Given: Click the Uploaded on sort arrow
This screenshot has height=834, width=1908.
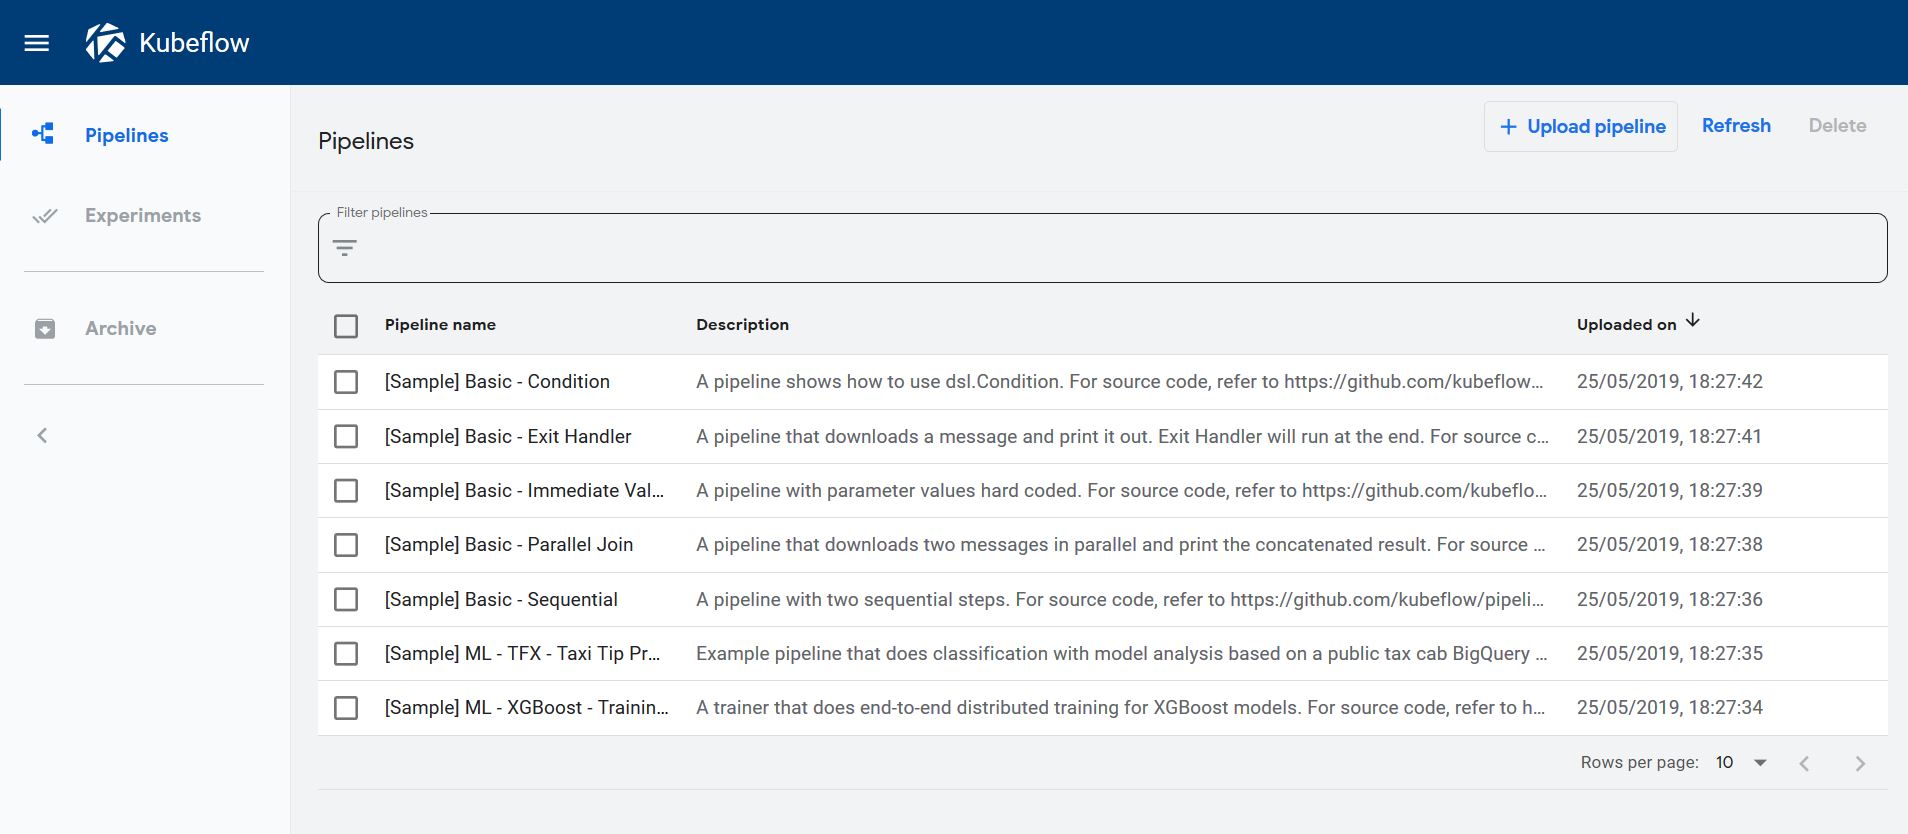Looking at the screenshot, I should 1692,321.
